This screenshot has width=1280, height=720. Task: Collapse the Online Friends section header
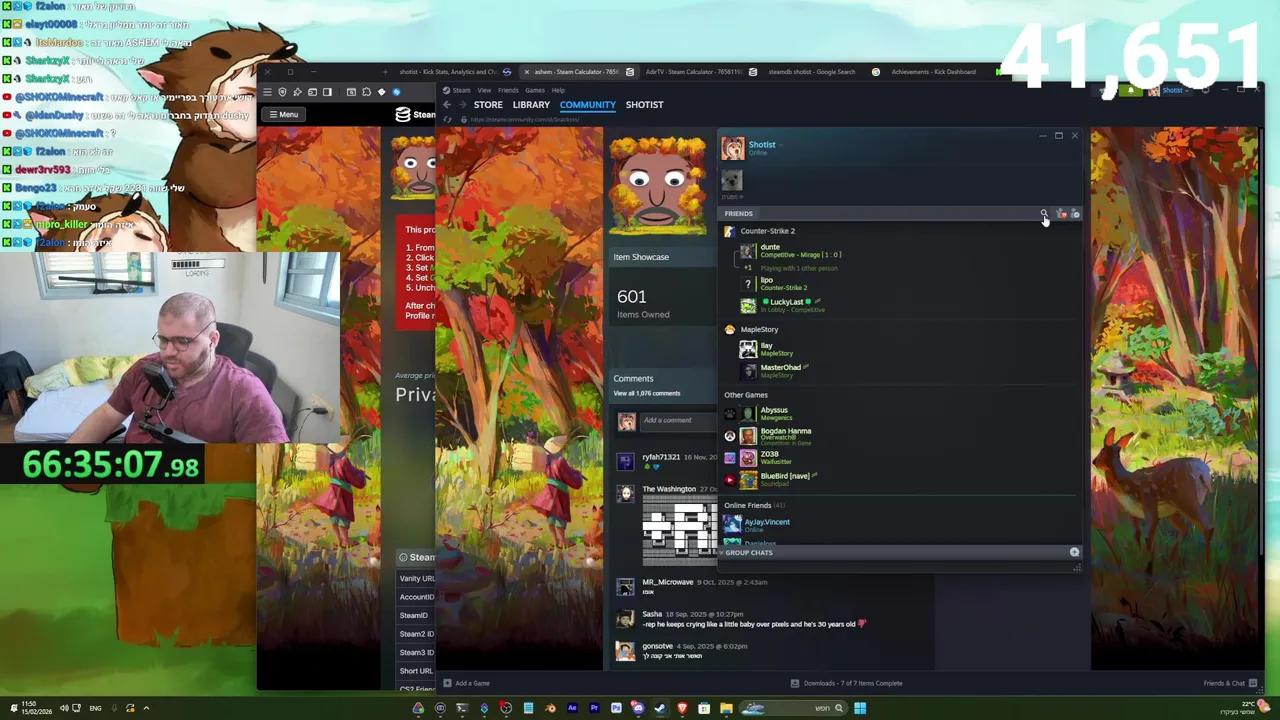click(754, 505)
